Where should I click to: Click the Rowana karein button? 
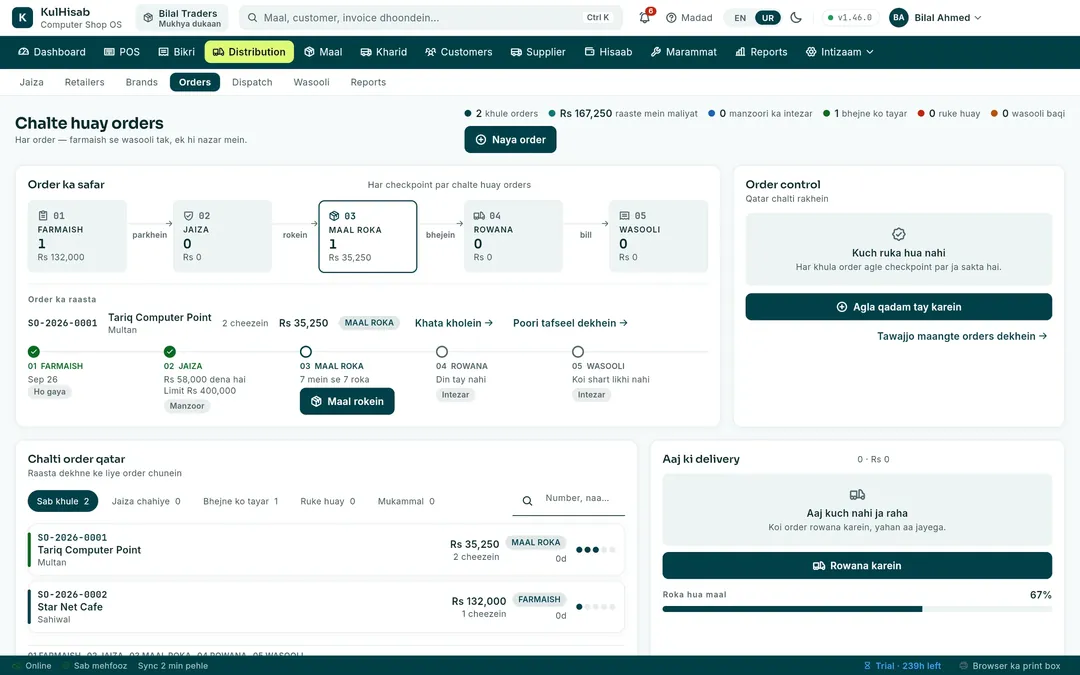point(857,565)
